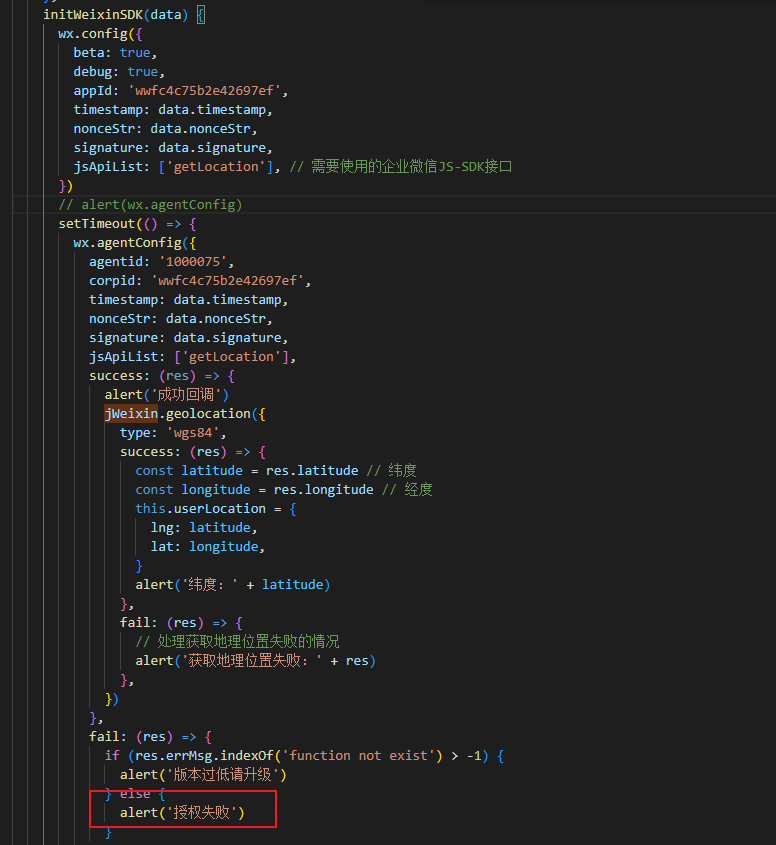Click the corpid 'wwfc4c75b2e42697ef' line

point(200,281)
